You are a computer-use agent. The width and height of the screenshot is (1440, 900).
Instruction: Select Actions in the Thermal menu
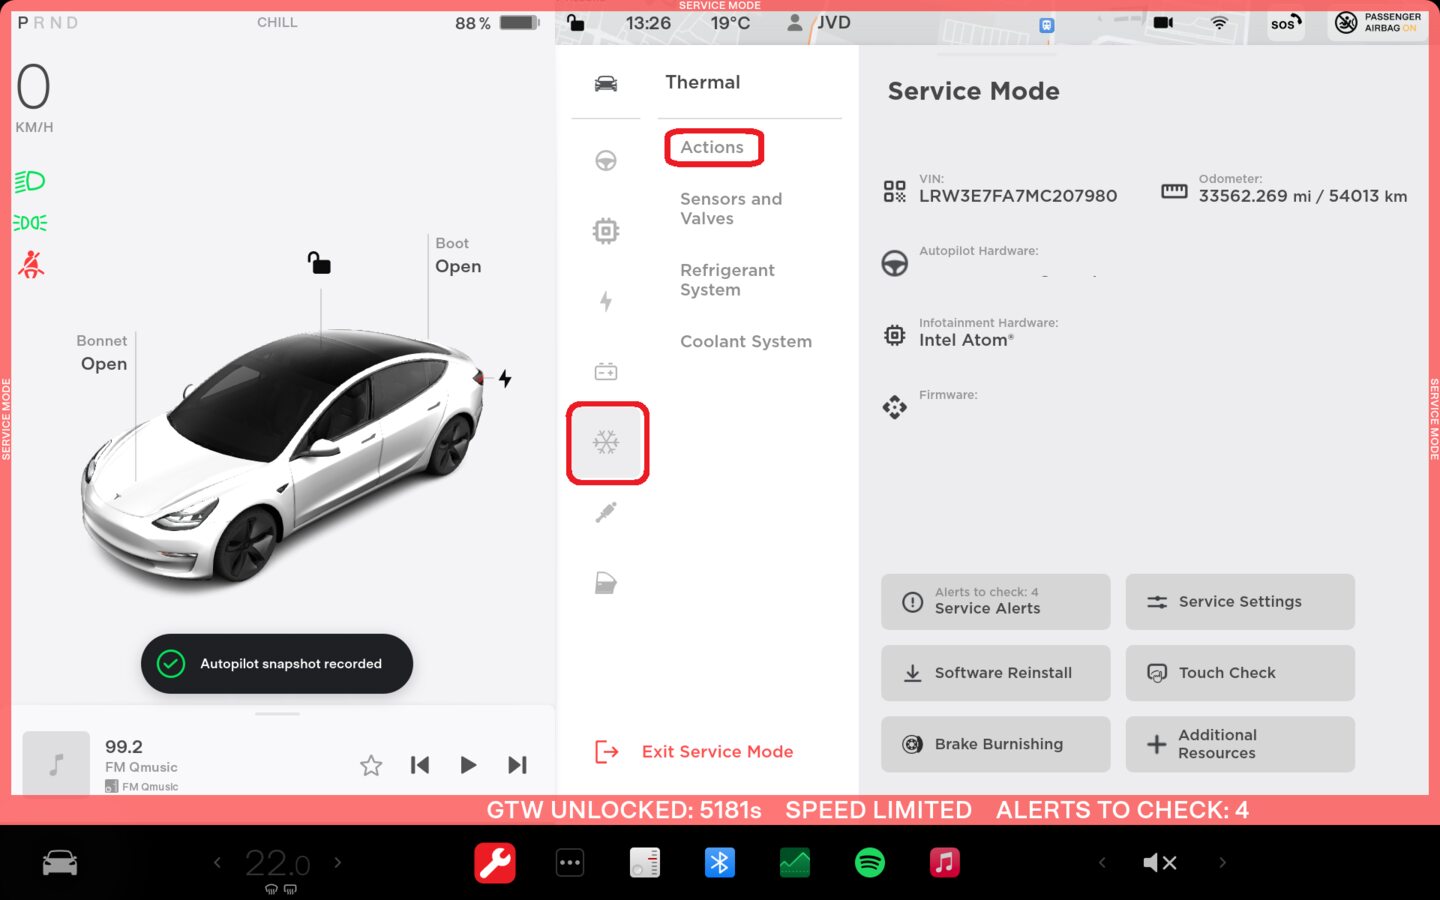[712, 147]
